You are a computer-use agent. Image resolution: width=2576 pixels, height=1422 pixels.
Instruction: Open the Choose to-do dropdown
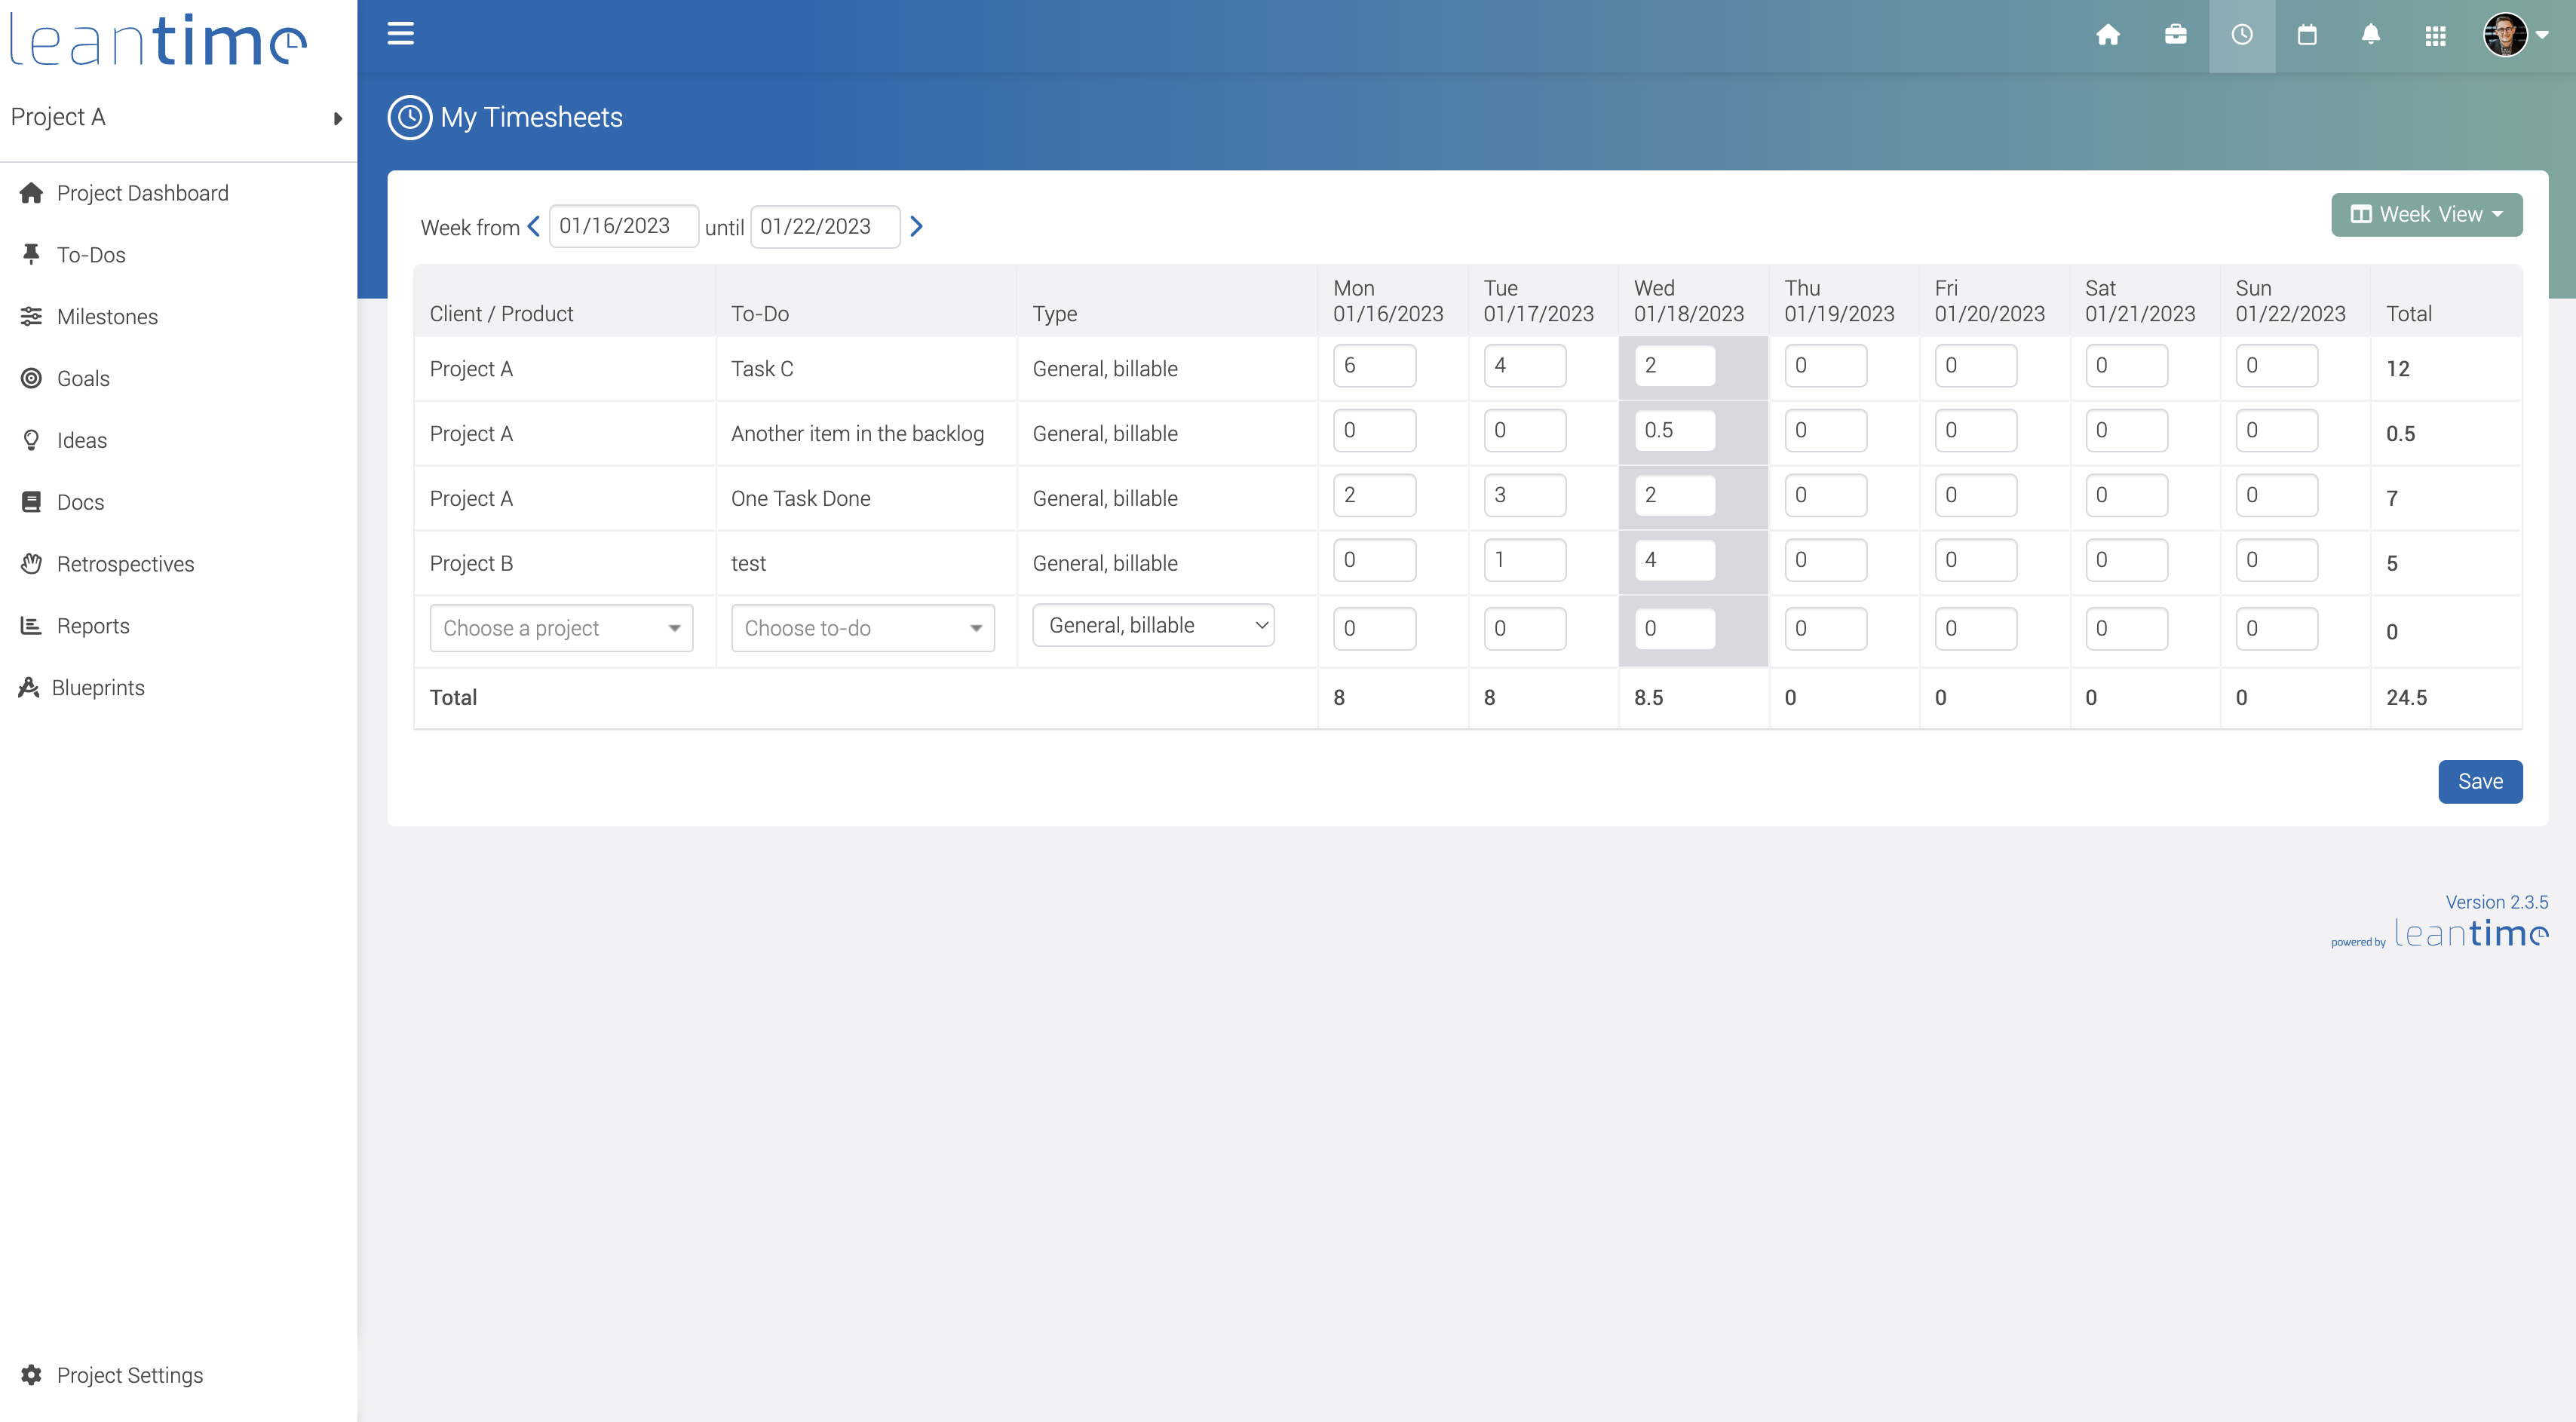(862, 628)
